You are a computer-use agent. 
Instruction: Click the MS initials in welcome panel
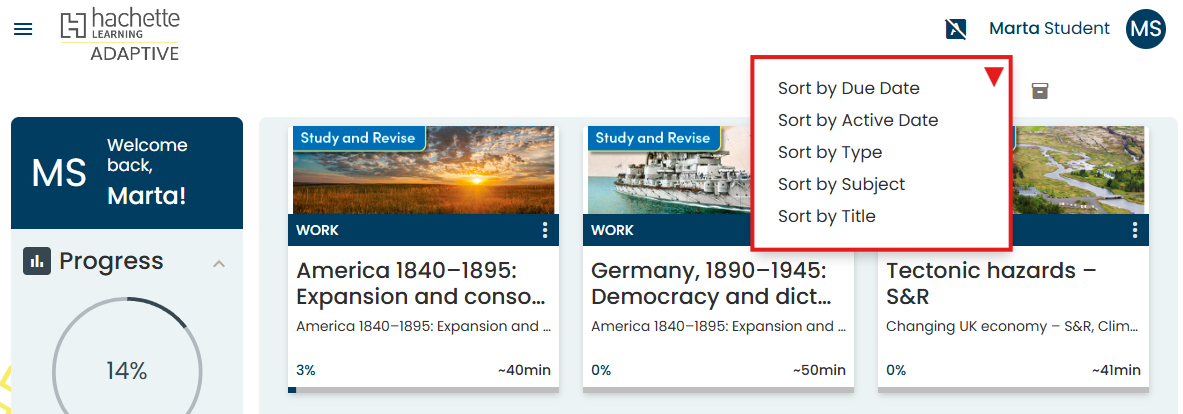pyautogui.click(x=58, y=173)
